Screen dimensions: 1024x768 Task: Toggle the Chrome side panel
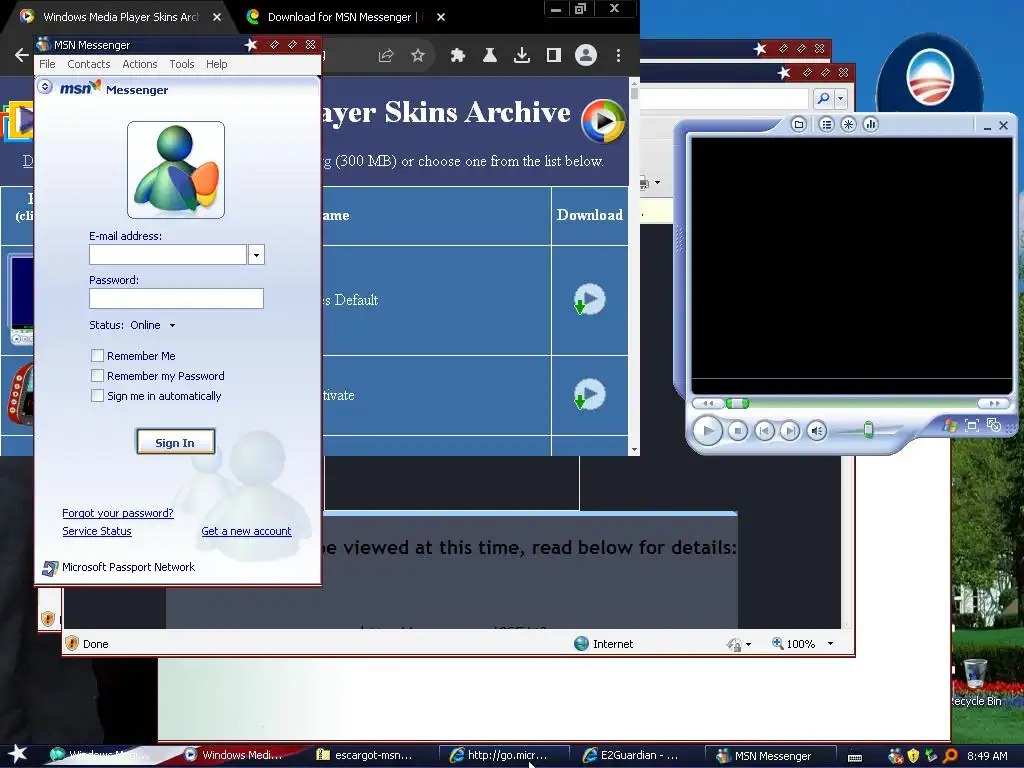tap(554, 56)
